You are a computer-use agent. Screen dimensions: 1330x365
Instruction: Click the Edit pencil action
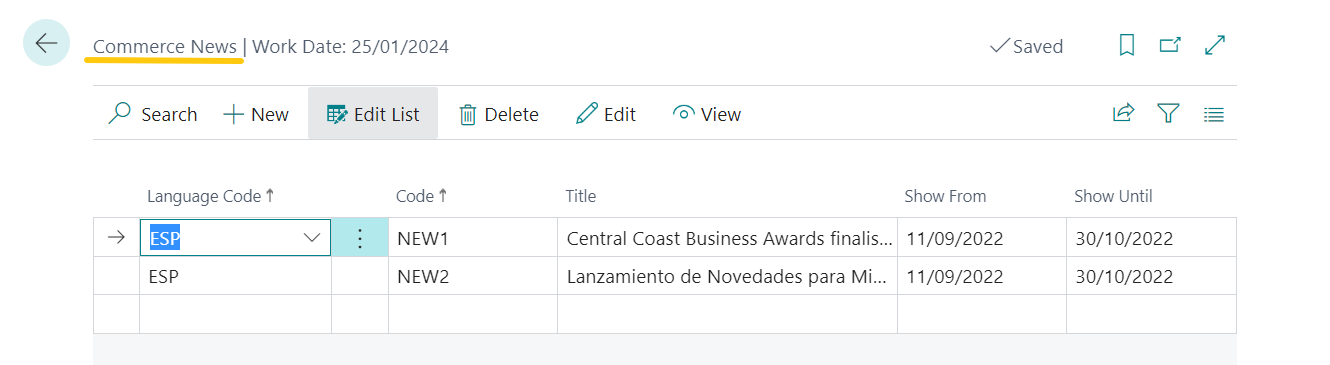pos(606,114)
